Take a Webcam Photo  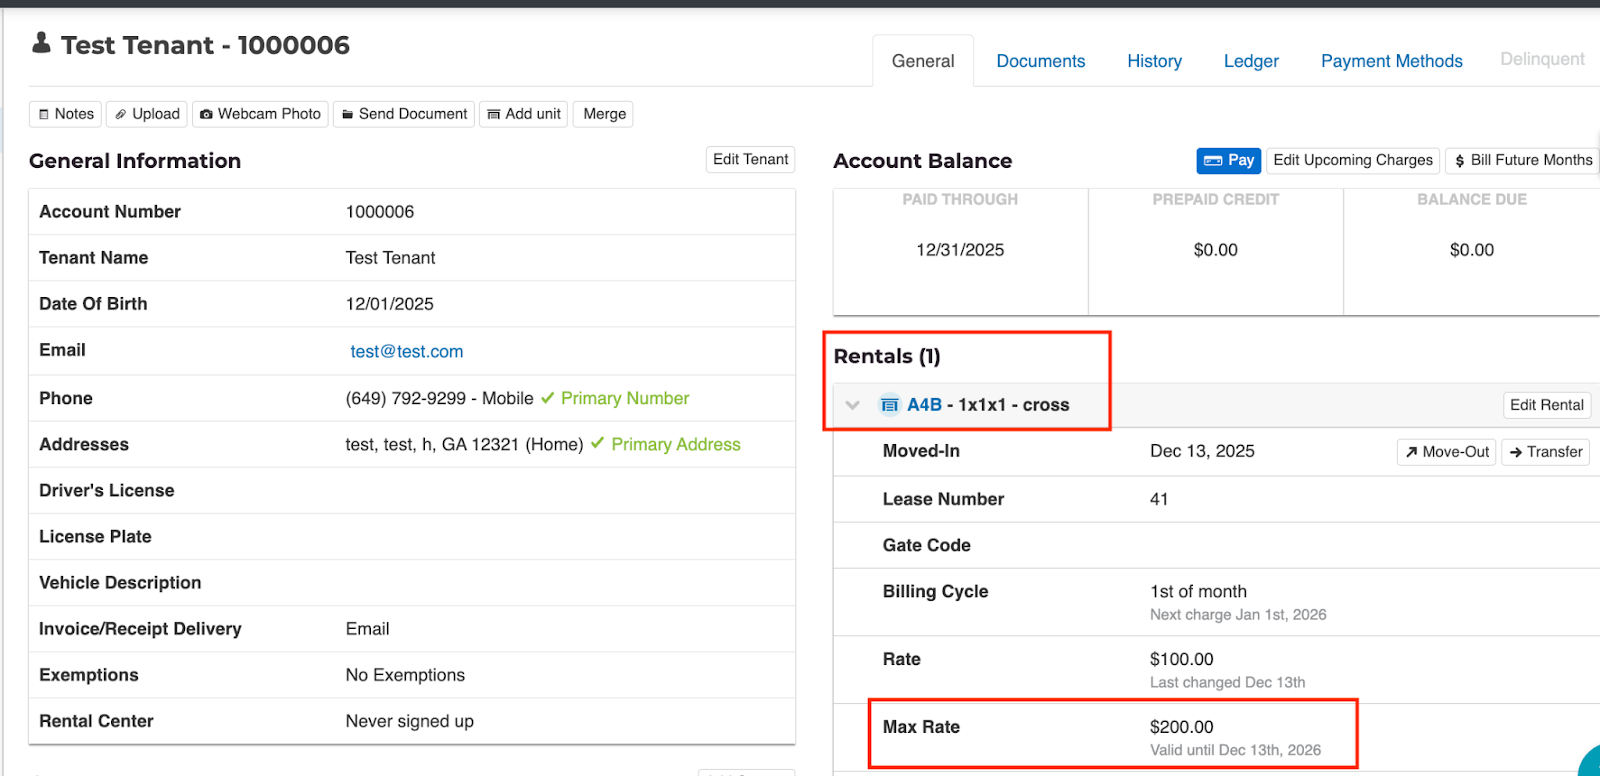[x=260, y=114]
